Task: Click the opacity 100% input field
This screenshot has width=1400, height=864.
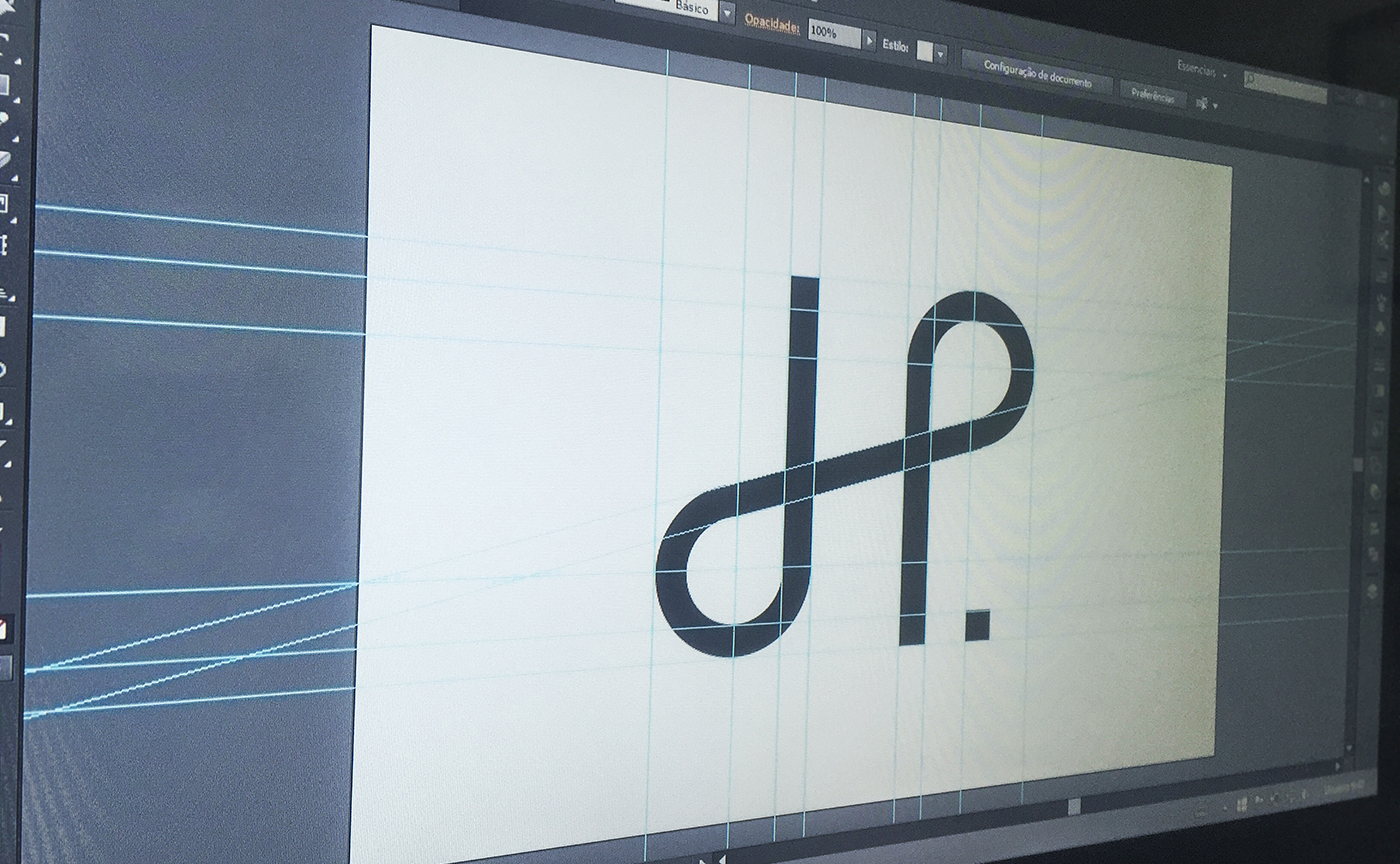Action: pyautogui.click(x=834, y=34)
